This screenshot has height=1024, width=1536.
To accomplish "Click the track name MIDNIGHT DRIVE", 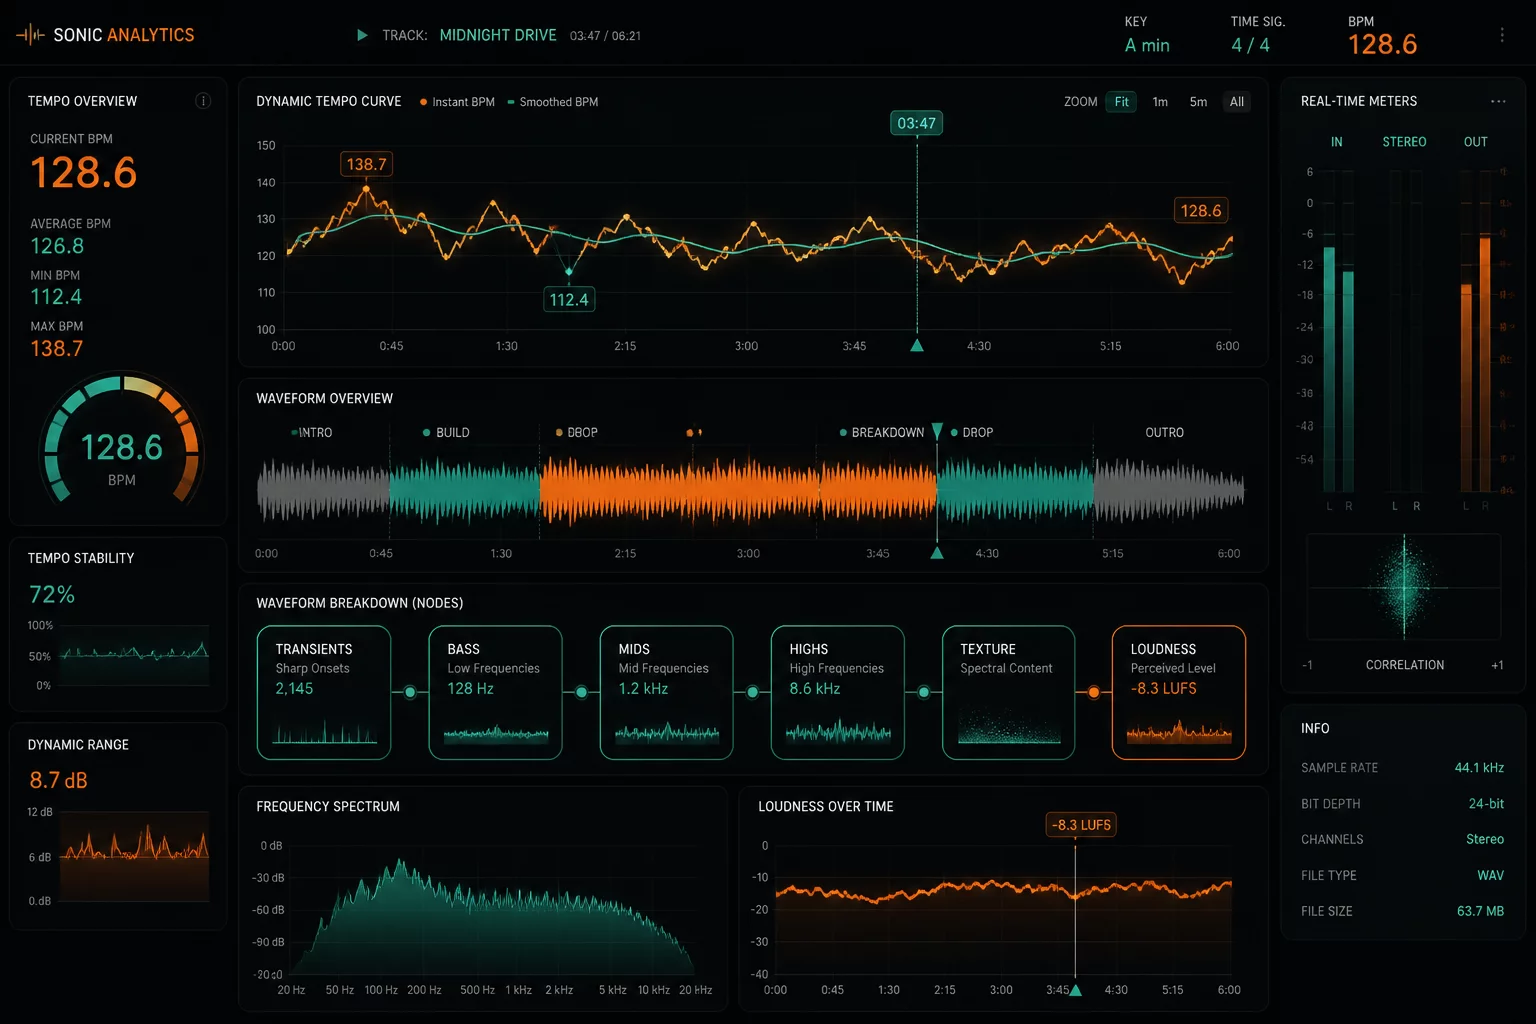I will pyautogui.click(x=498, y=35).
